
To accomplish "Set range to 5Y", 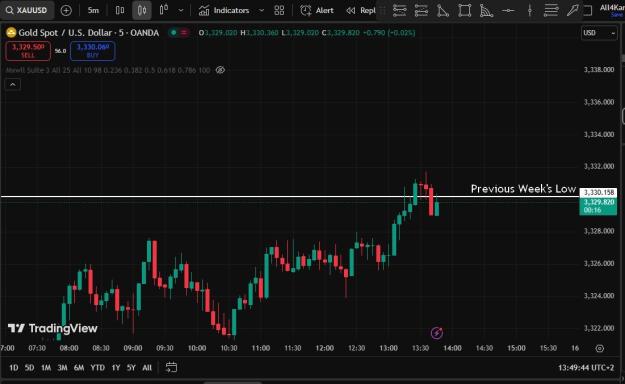I will pyautogui.click(x=131, y=368).
